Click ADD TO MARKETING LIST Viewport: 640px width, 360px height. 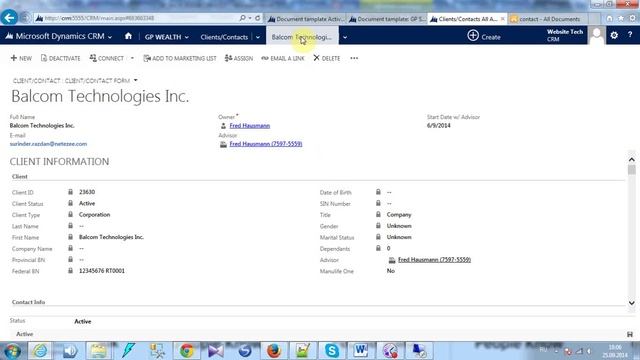tap(180, 58)
